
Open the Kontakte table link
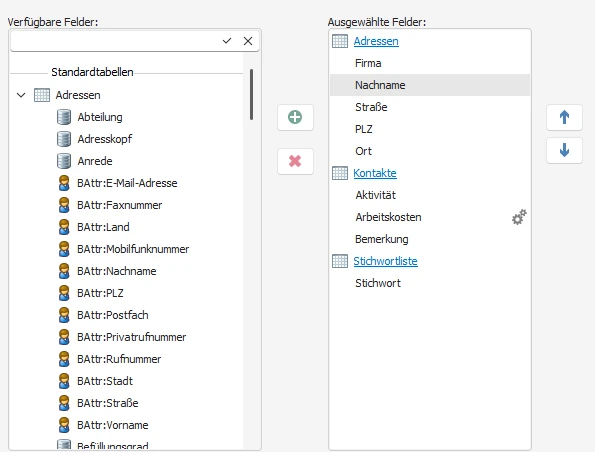click(375, 173)
